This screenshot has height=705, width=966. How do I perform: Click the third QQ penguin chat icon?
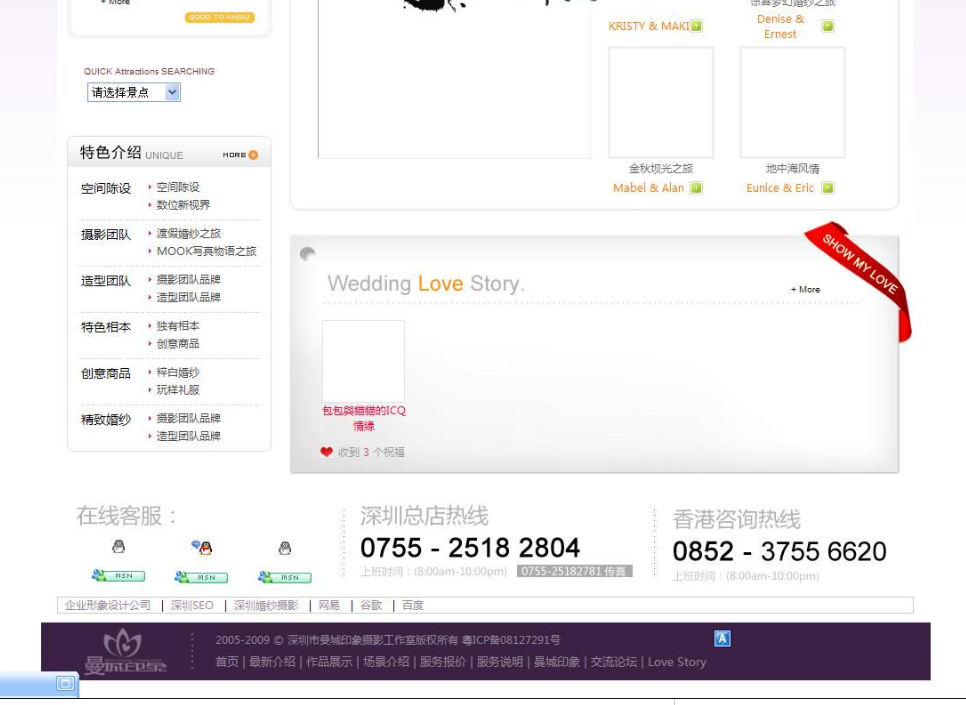pyautogui.click(x=285, y=547)
